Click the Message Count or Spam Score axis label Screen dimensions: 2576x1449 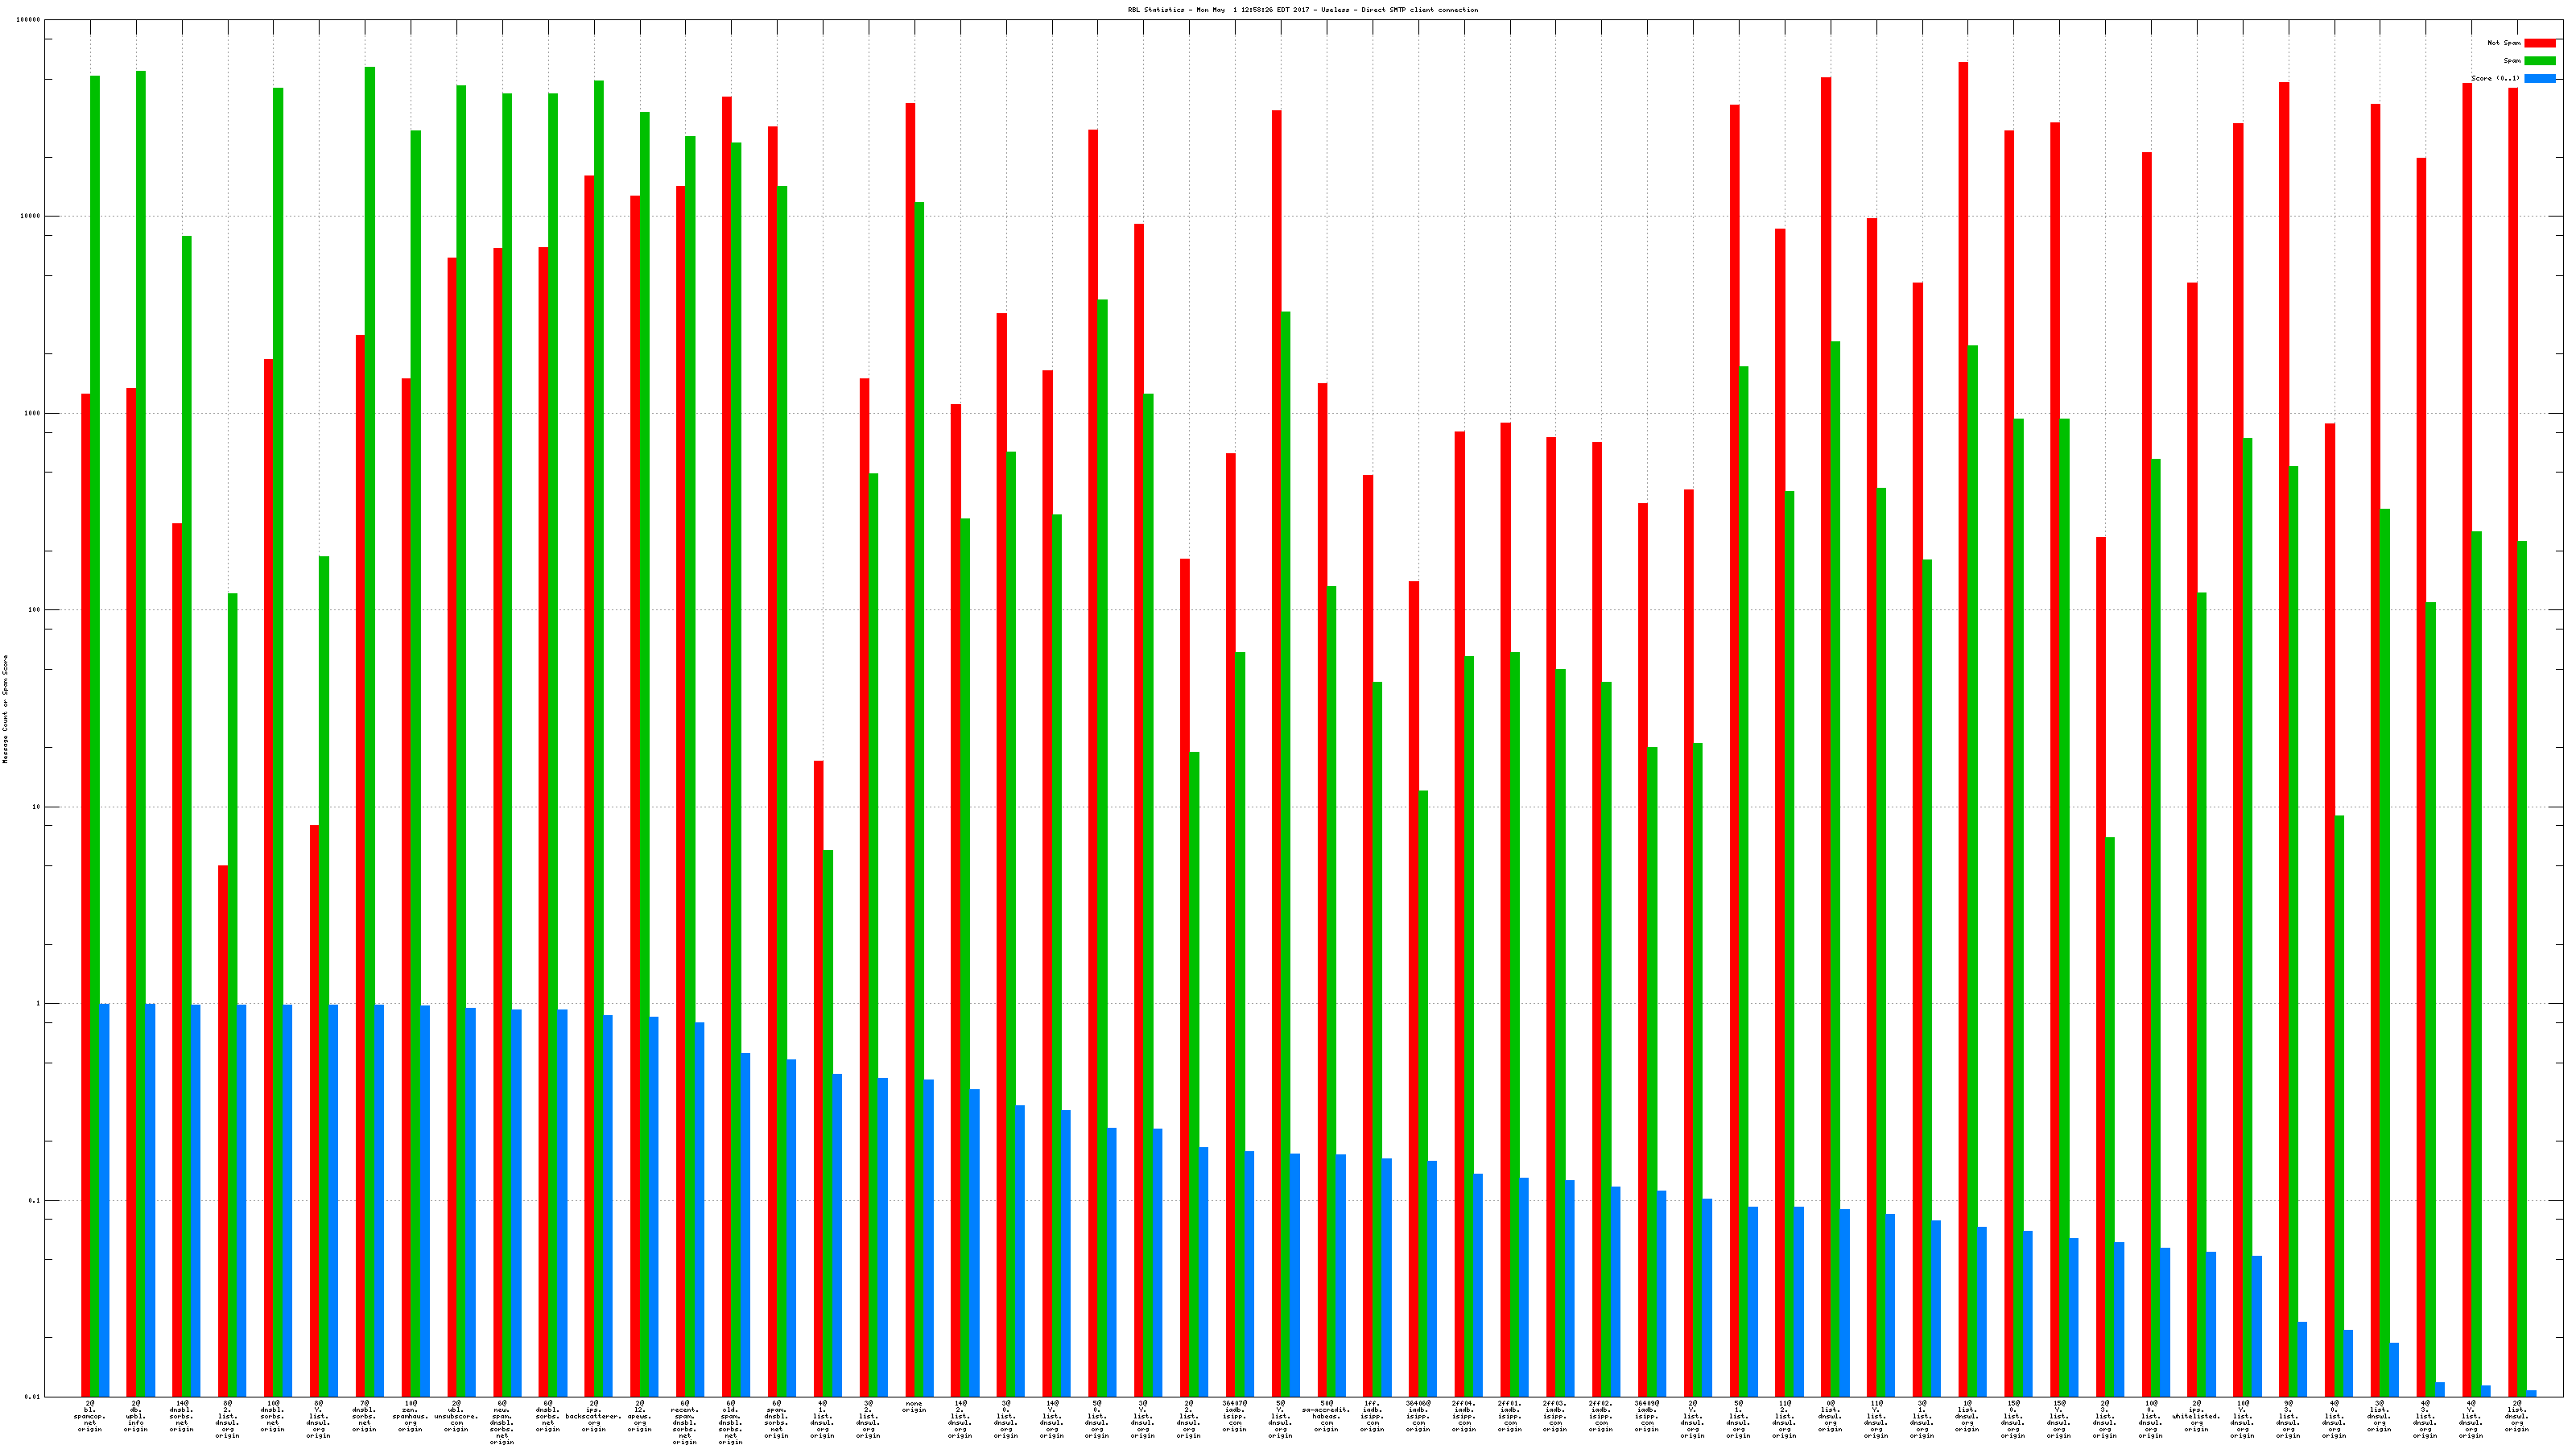coord(5,709)
